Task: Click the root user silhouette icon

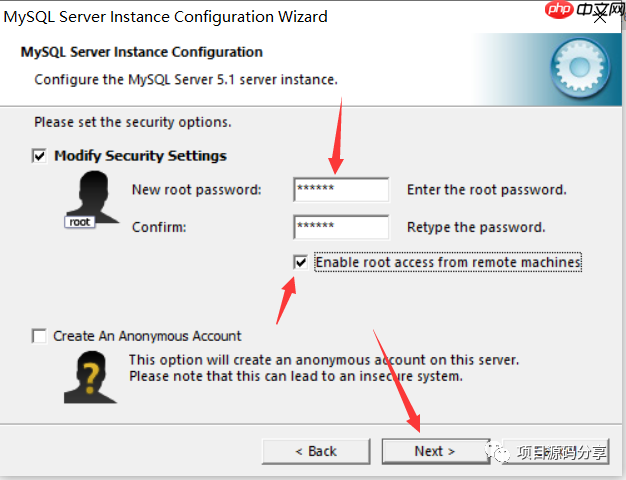Action: 93,196
